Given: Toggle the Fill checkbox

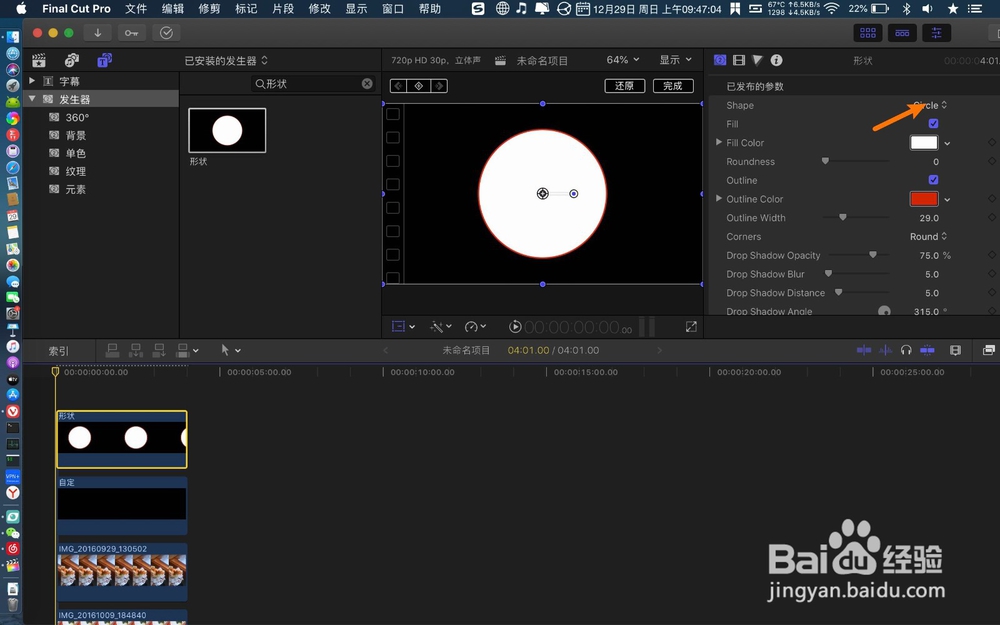Looking at the screenshot, I should [933, 124].
